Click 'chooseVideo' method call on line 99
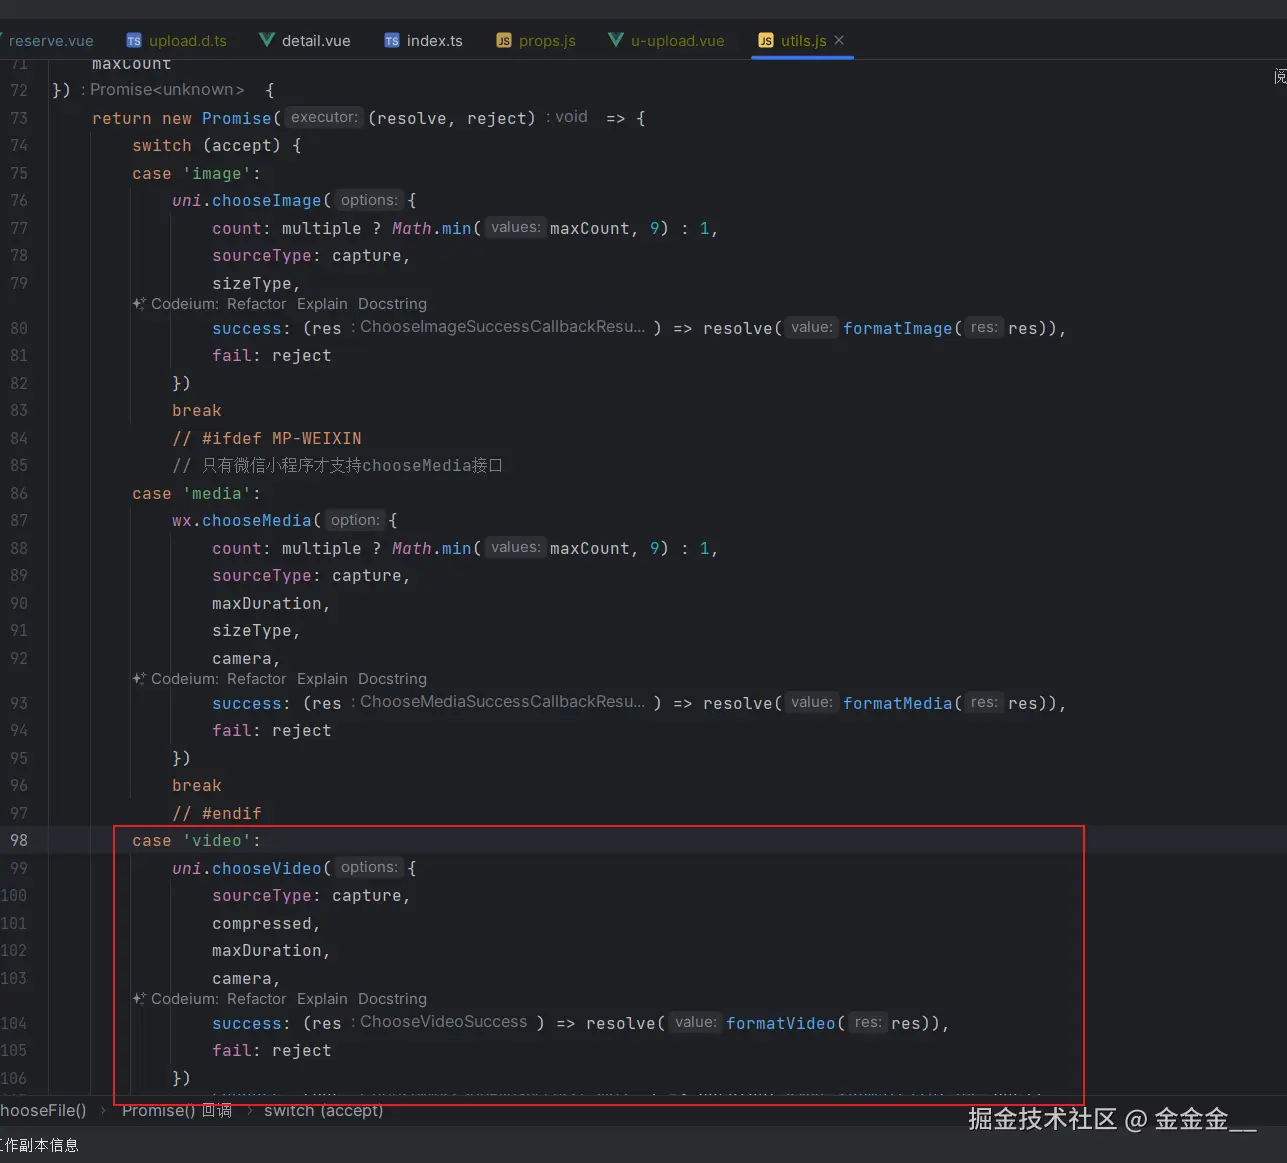This screenshot has width=1287, height=1163. [x=266, y=869]
